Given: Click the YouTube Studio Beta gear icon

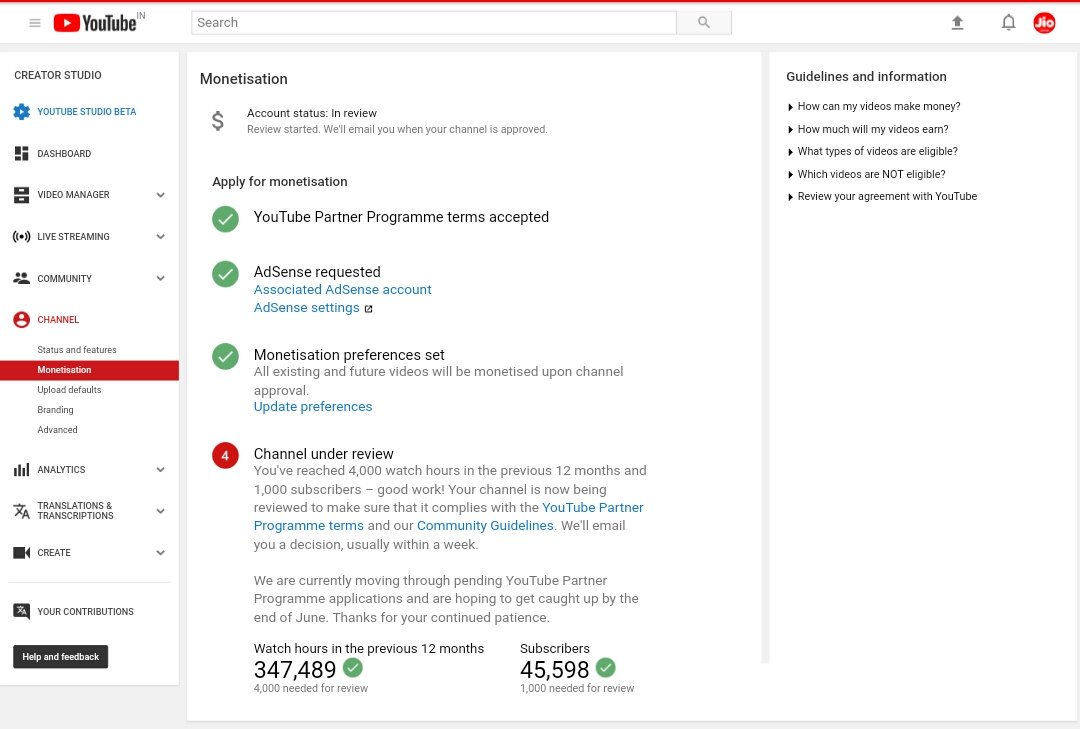Looking at the screenshot, I should tap(21, 112).
